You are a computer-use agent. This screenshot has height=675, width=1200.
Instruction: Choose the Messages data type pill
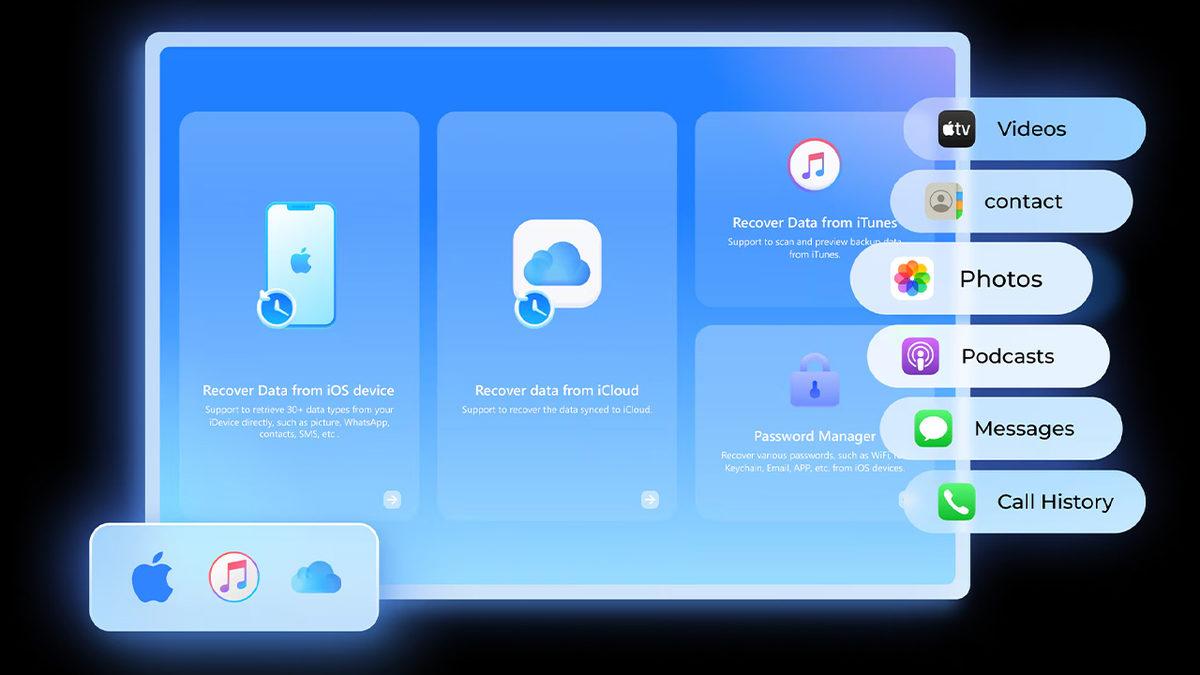[1024, 429]
